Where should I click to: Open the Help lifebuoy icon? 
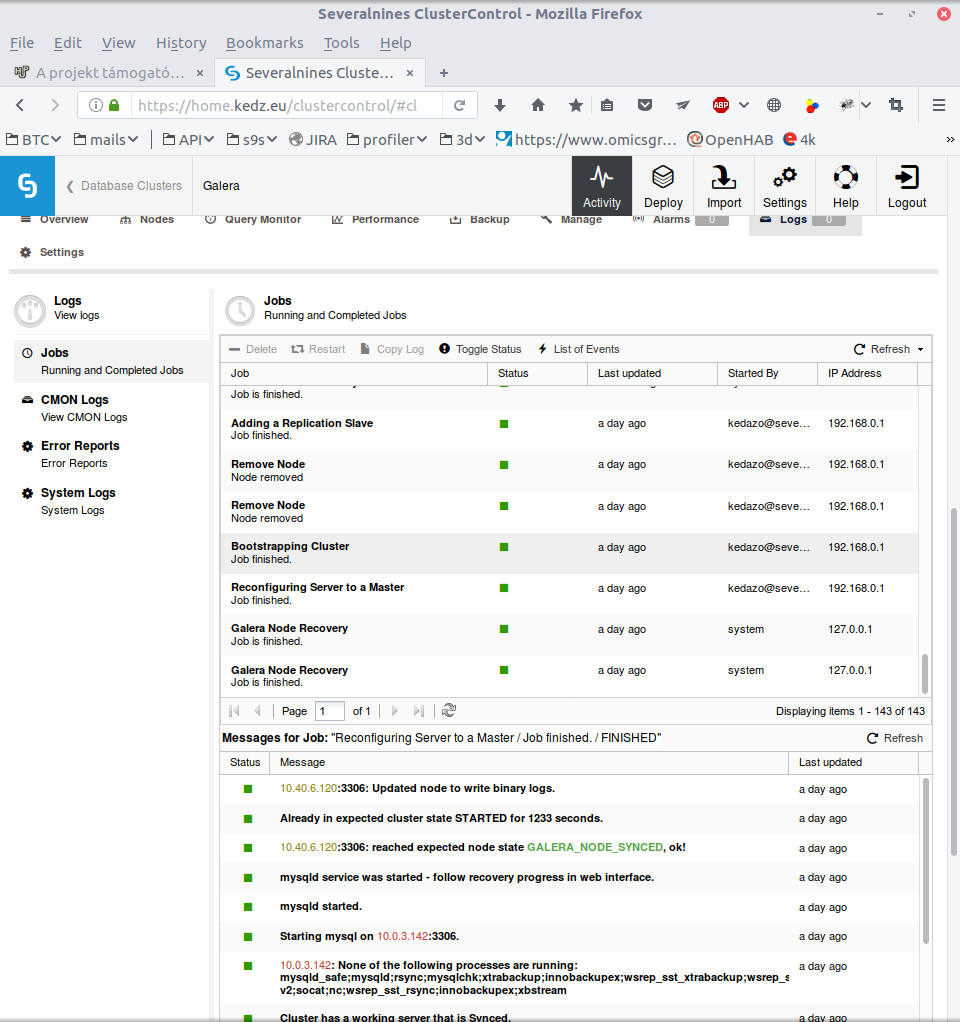(845, 186)
